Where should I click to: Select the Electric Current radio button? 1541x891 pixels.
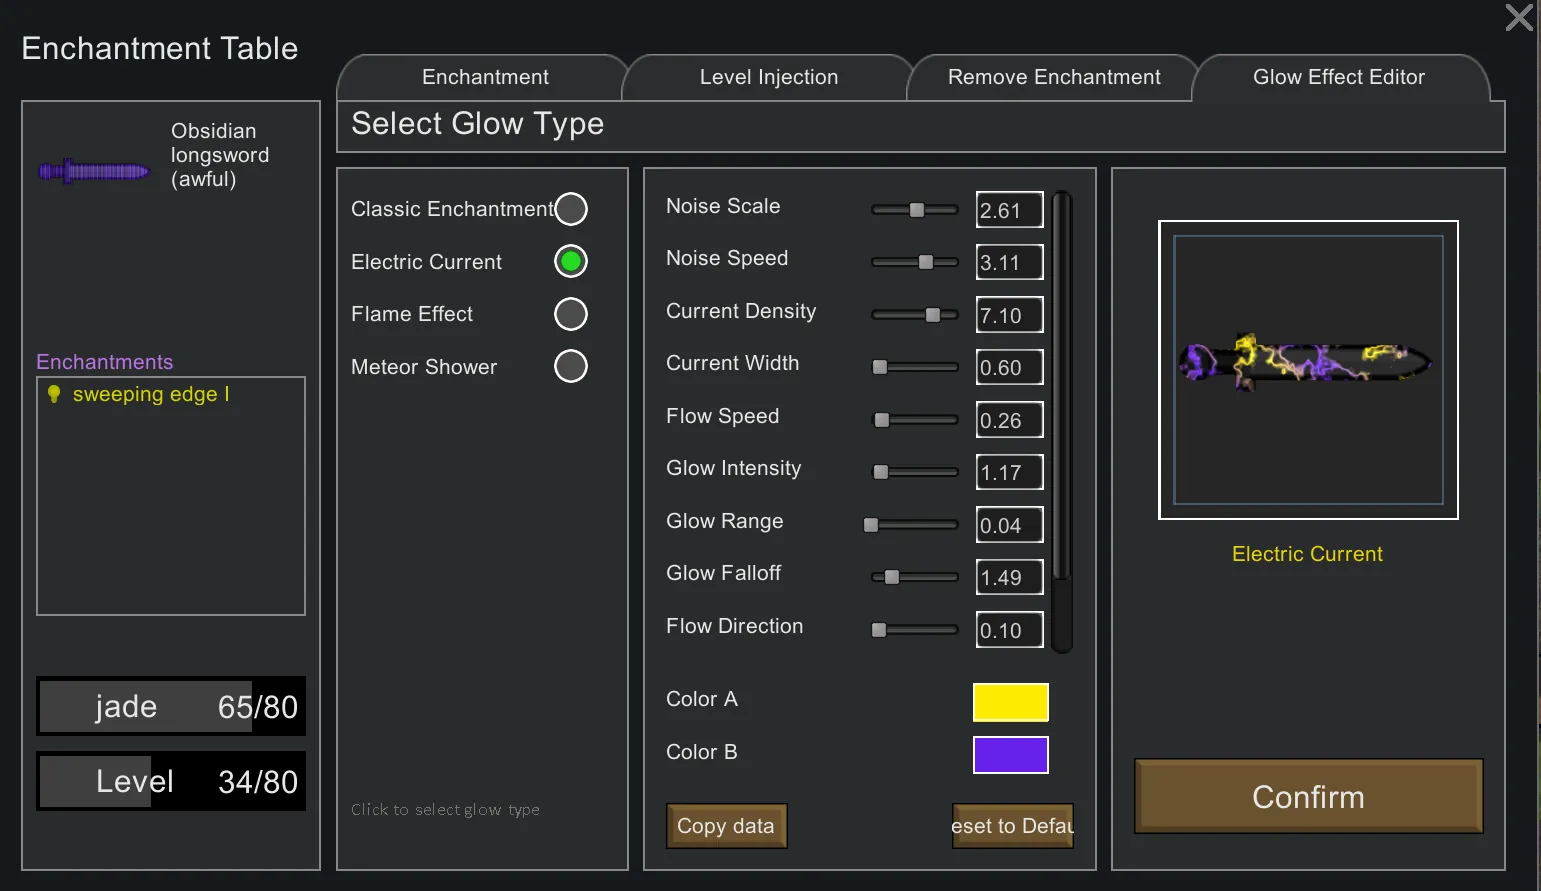pos(571,262)
